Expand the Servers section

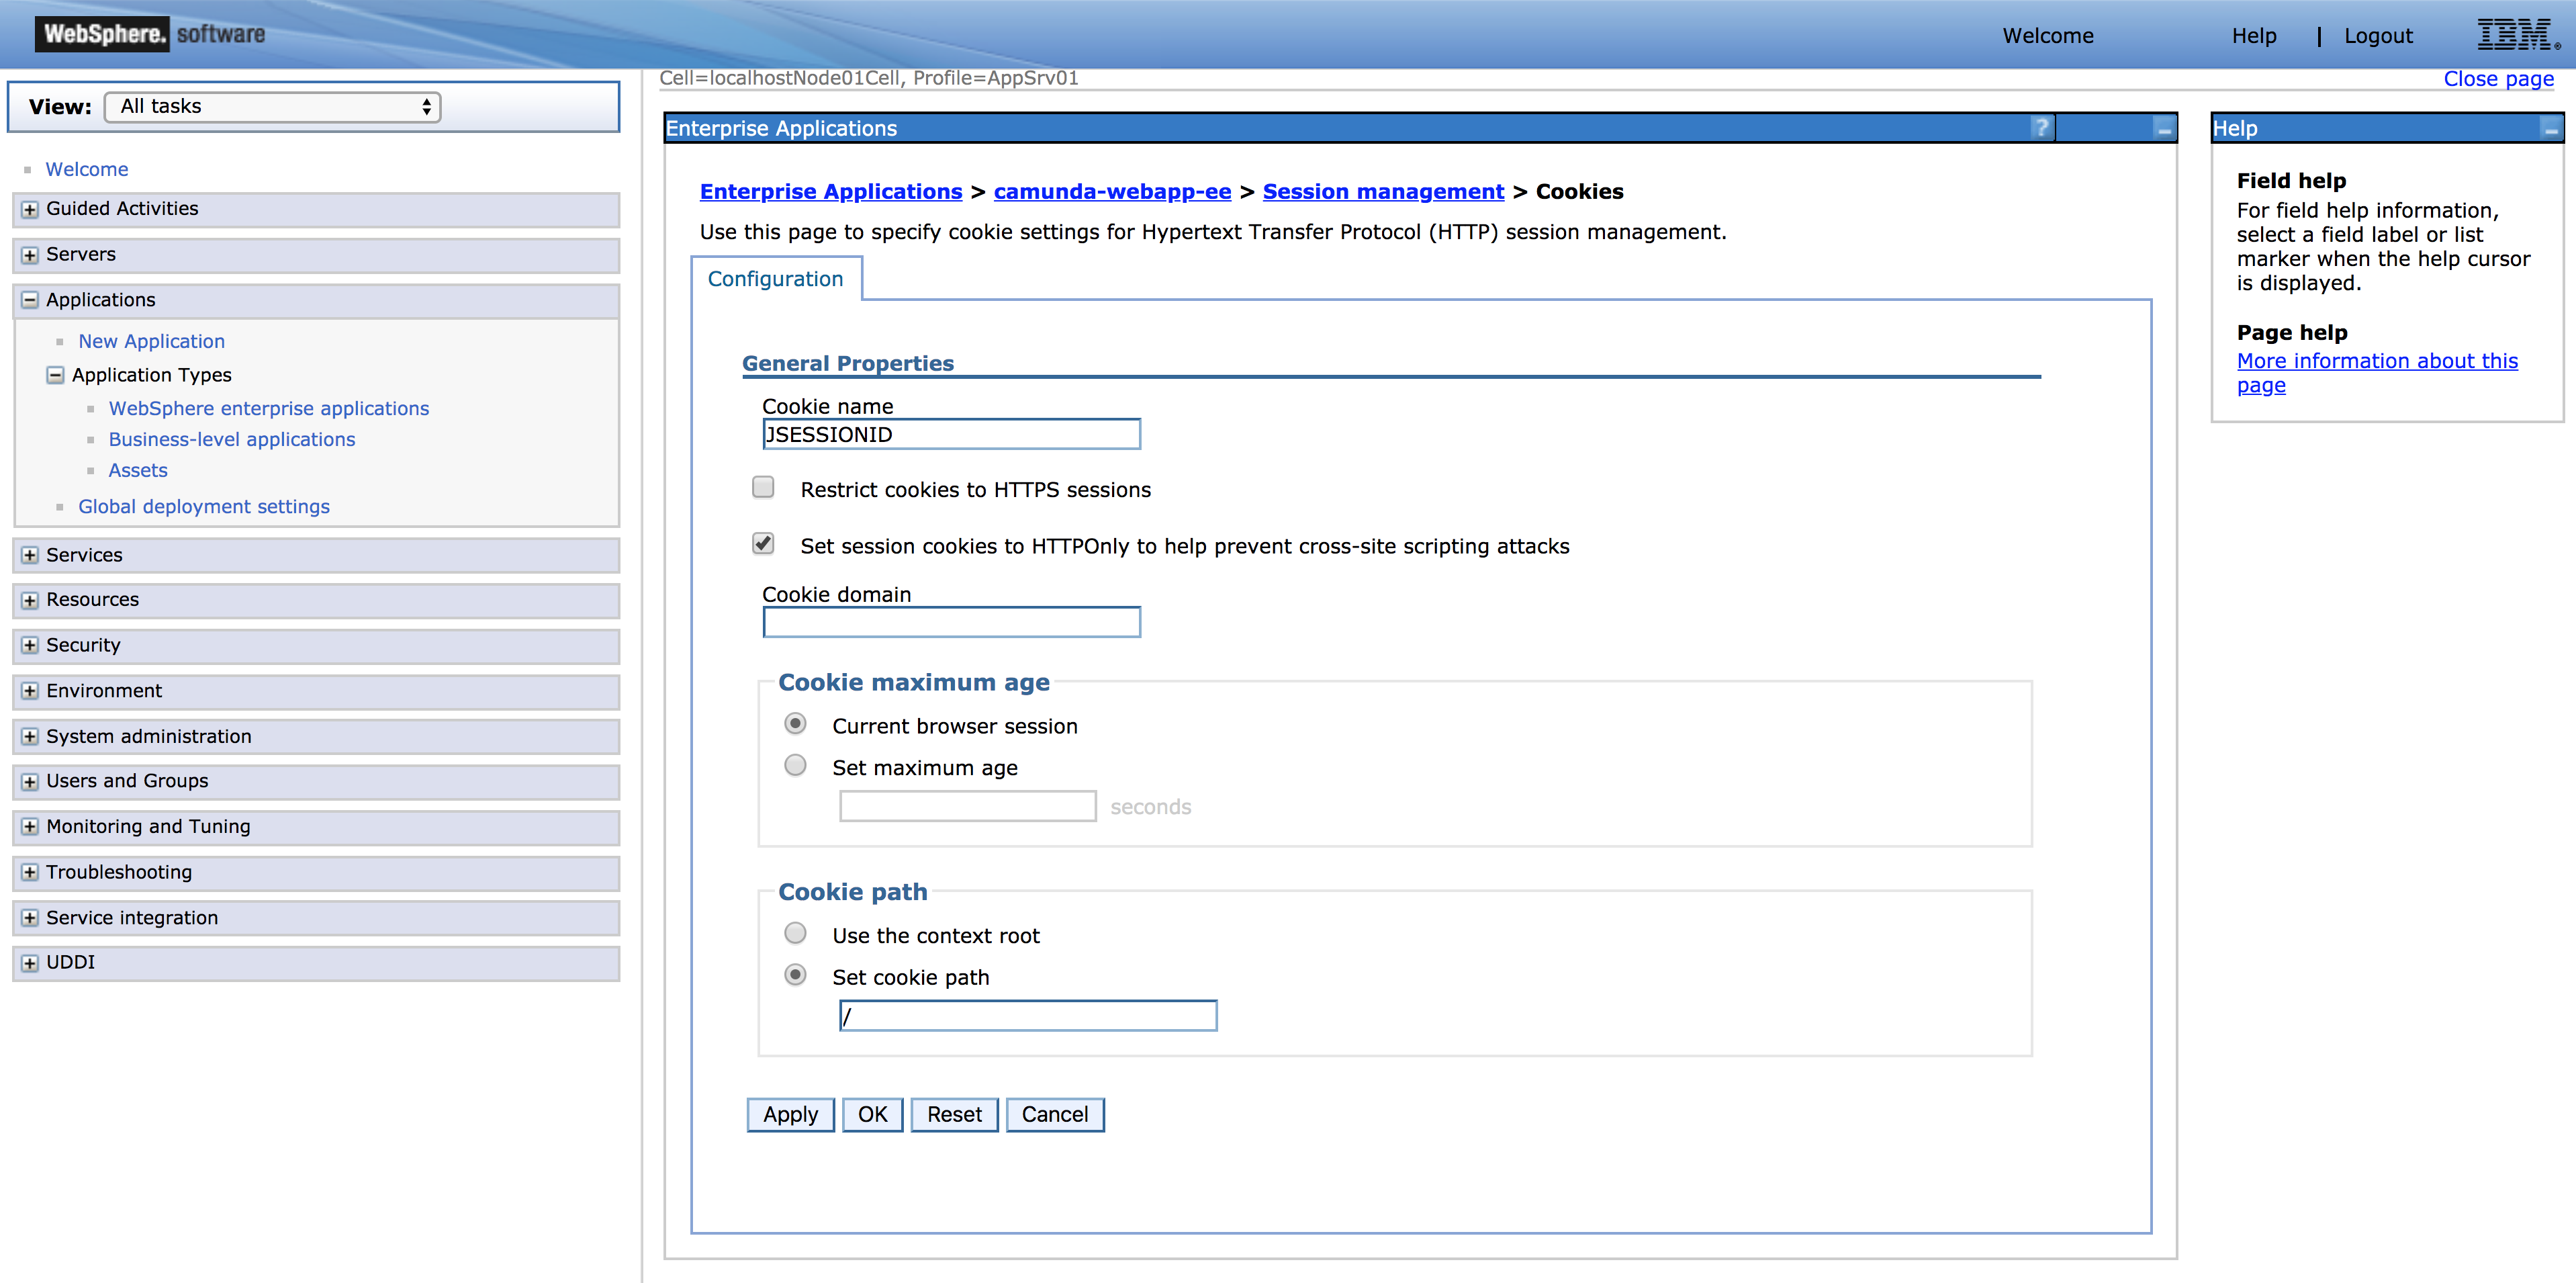[30, 256]
